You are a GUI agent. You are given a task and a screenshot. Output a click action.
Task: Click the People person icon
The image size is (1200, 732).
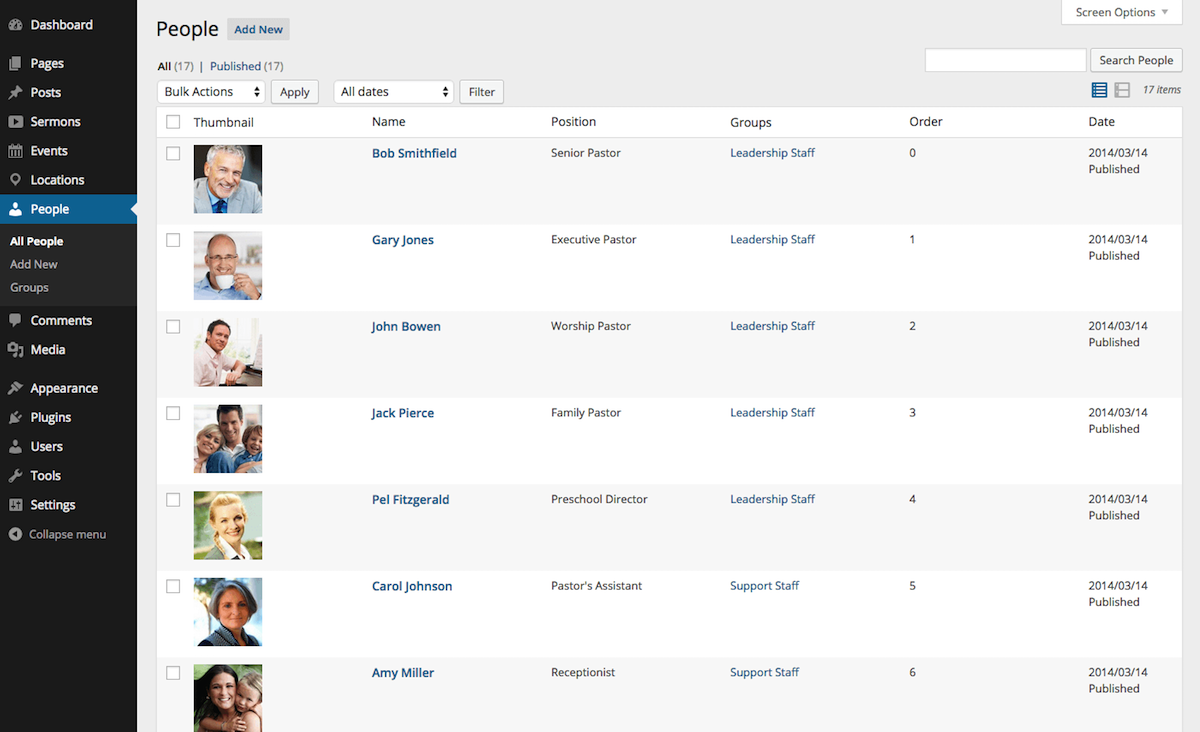point(15,209)
